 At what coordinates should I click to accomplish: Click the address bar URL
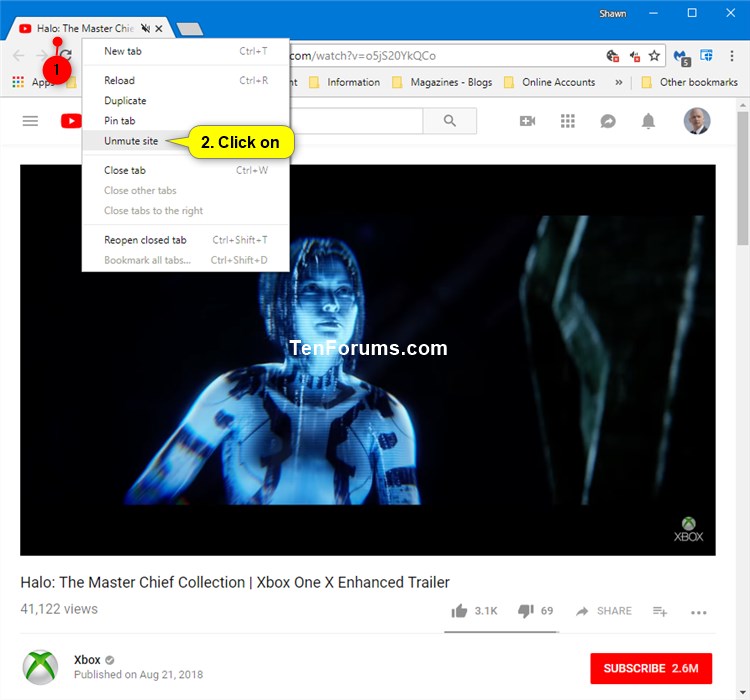pos(363,56)
